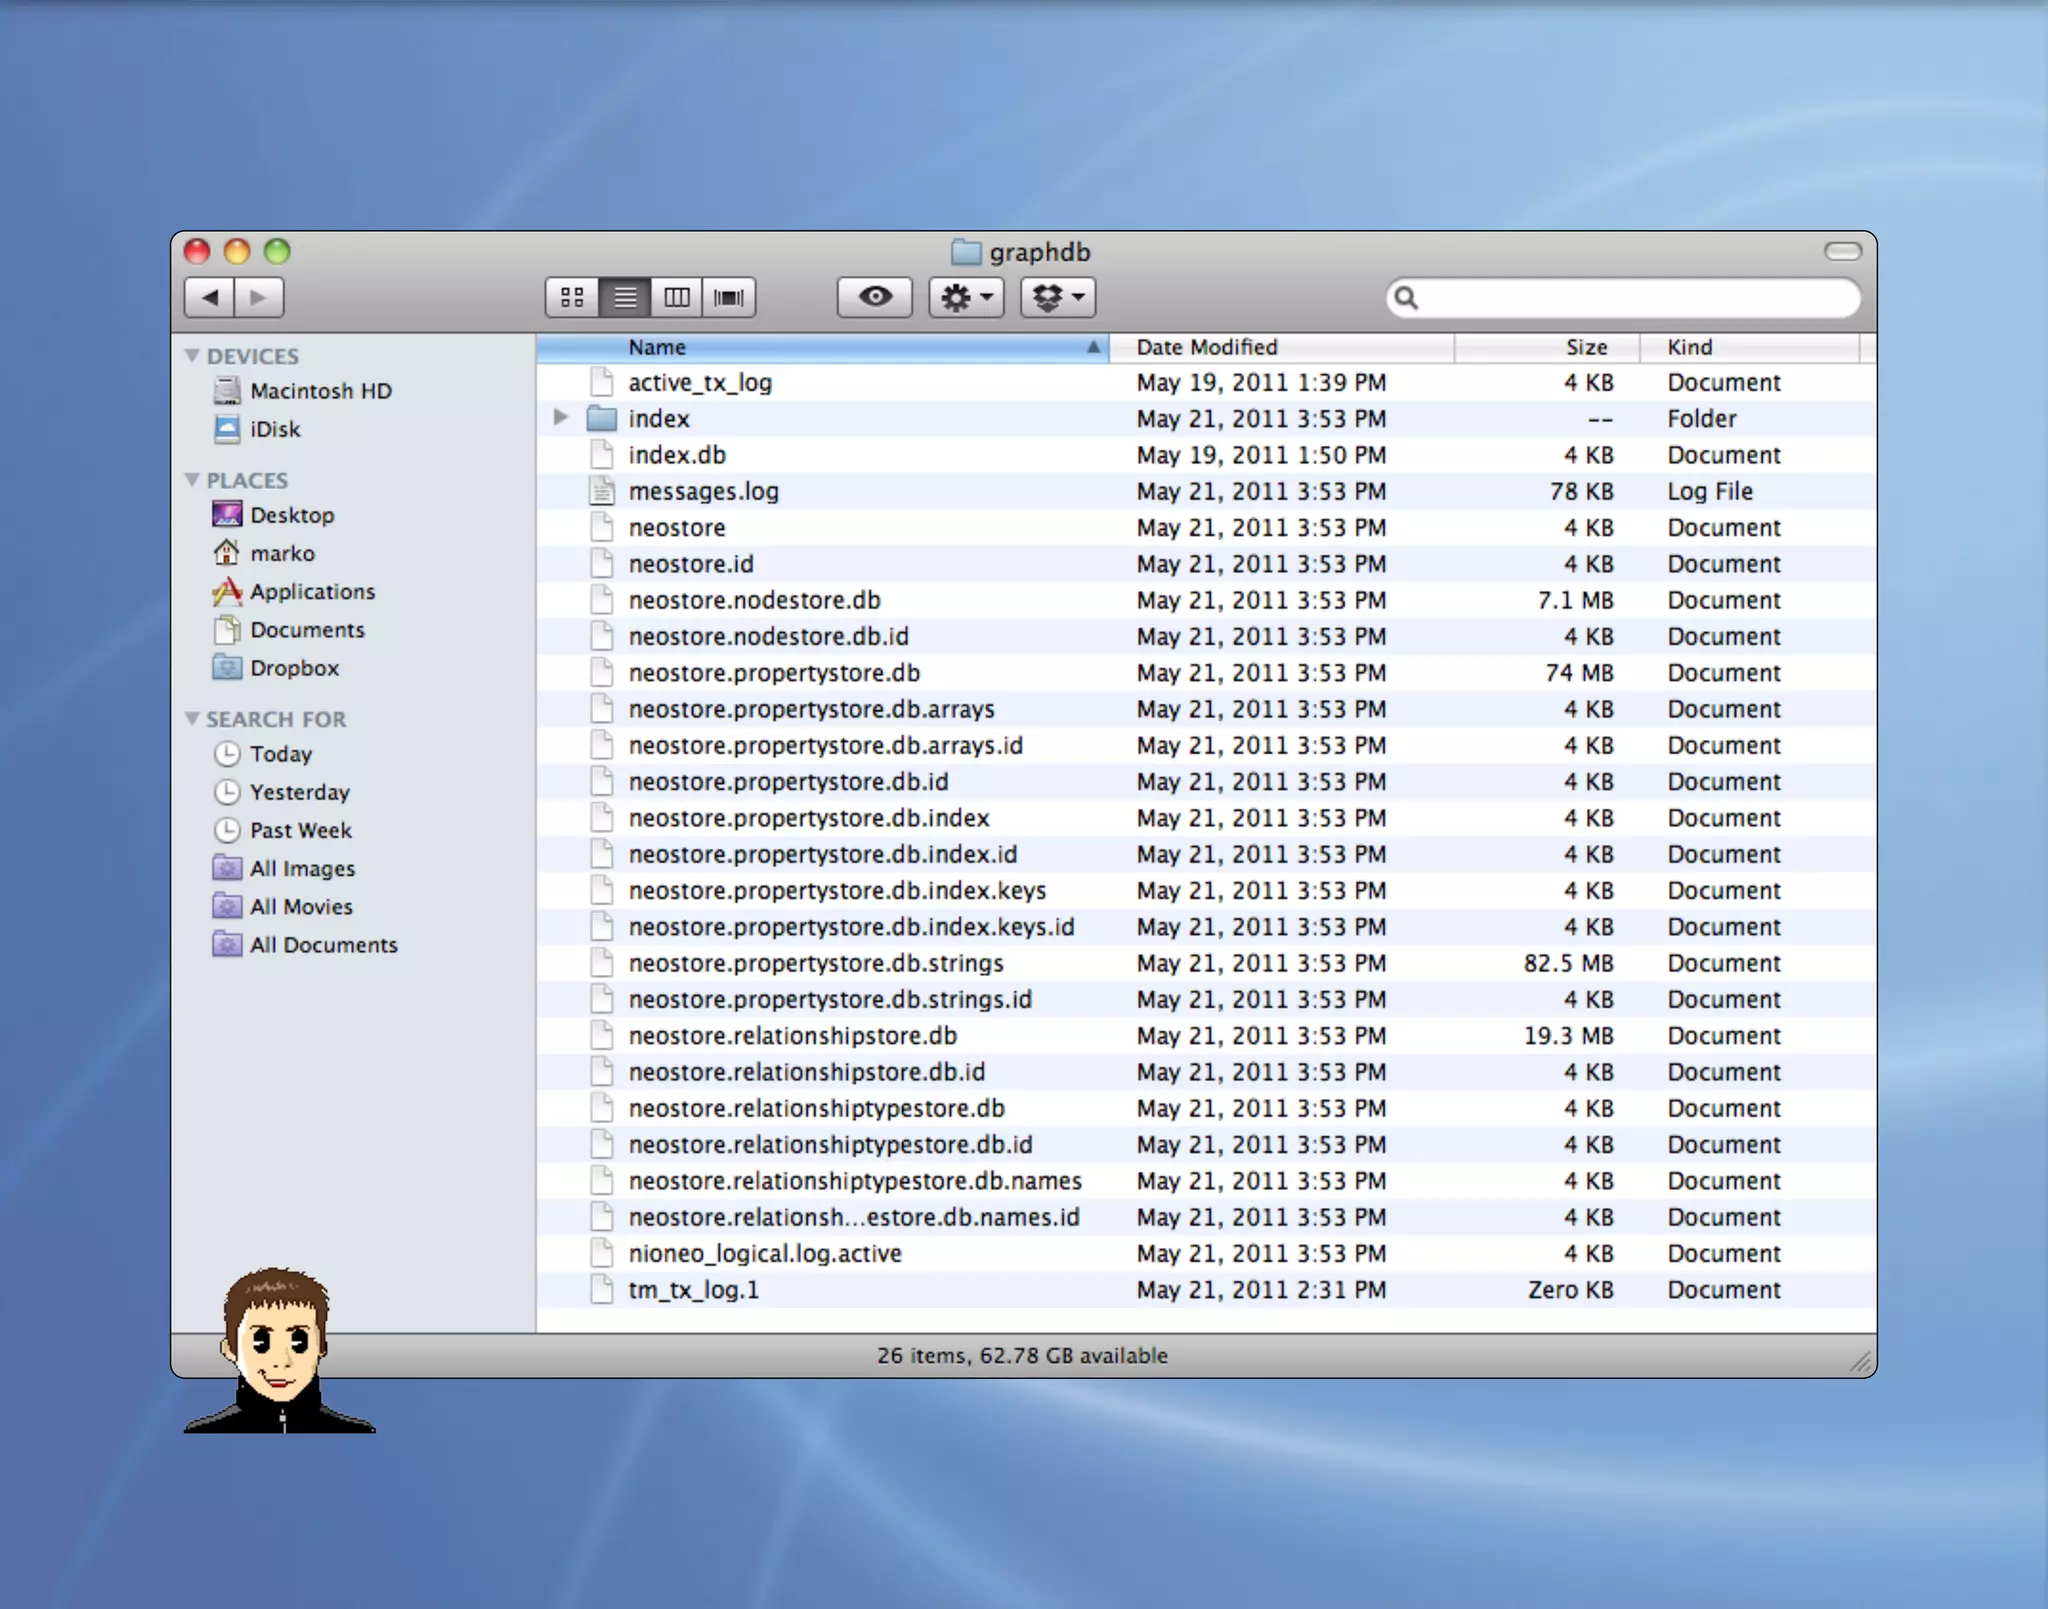Open the gear Action dropdown menu
The image size is (2048, 1609).
click(x=966, y=297)
